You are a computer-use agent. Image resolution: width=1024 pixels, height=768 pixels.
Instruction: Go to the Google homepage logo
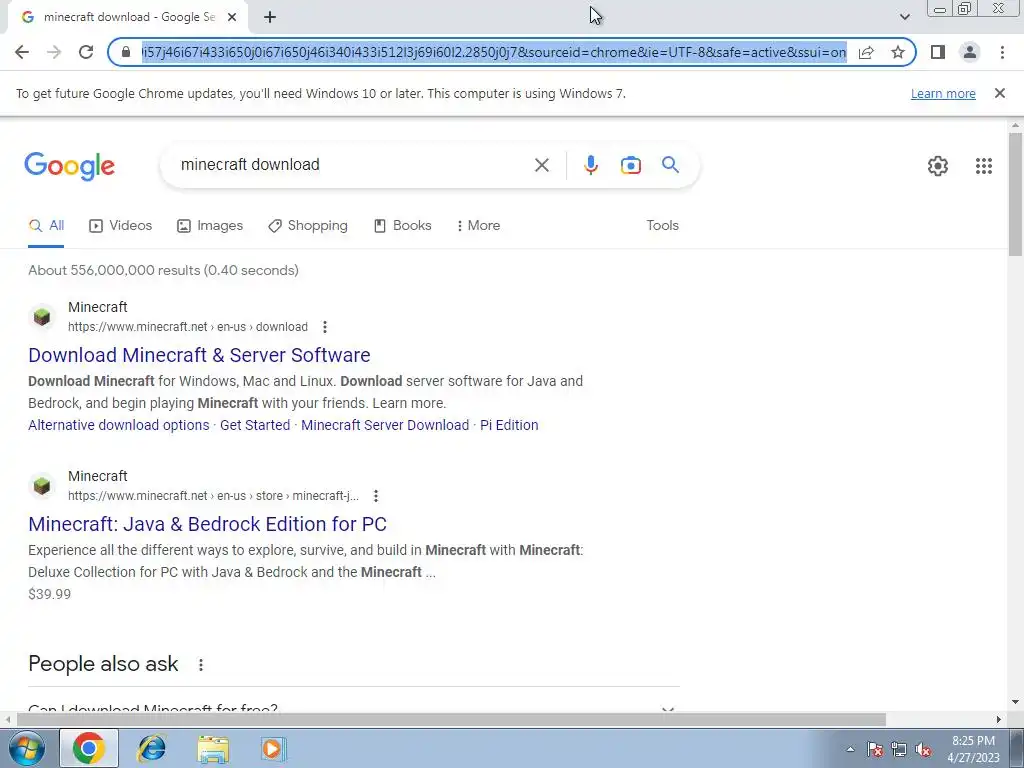pos(70,167)
